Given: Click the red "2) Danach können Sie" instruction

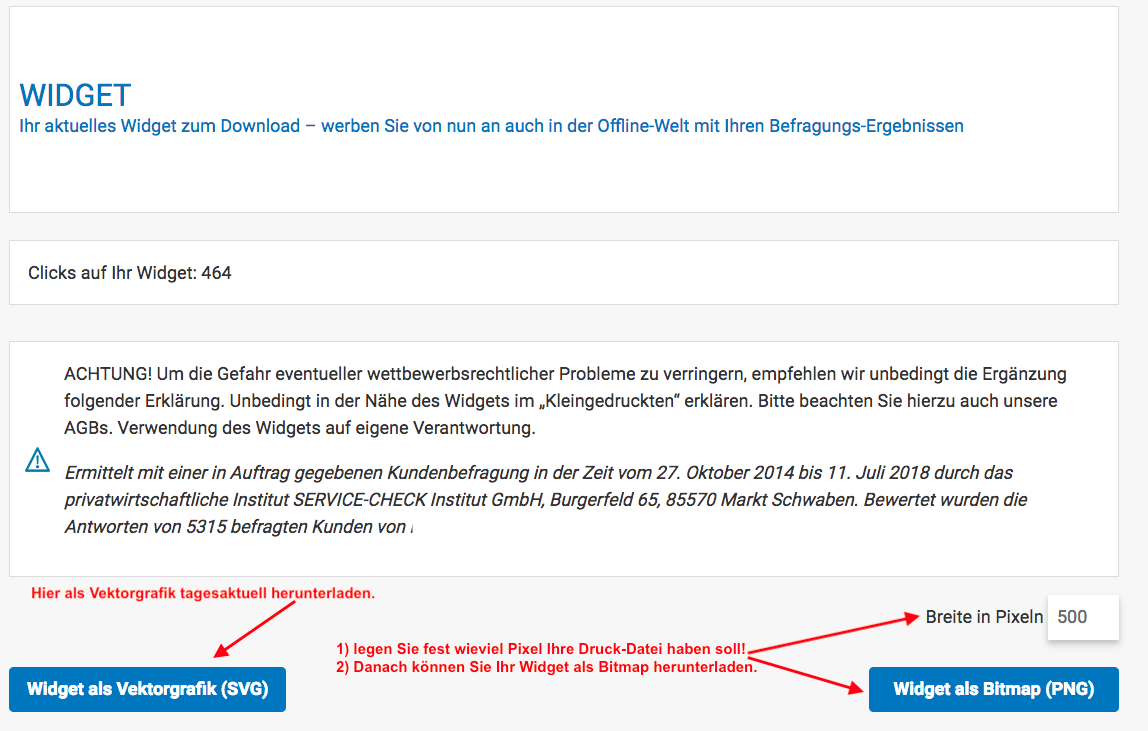Looking at the screenshot, I should [546, 667].
